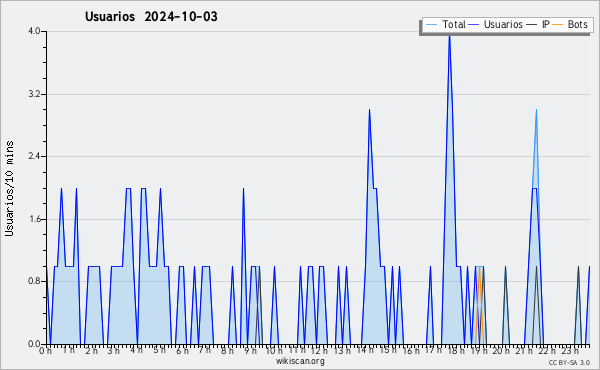
Task: Click the '2.4' y-axis value
Action: 34,156
